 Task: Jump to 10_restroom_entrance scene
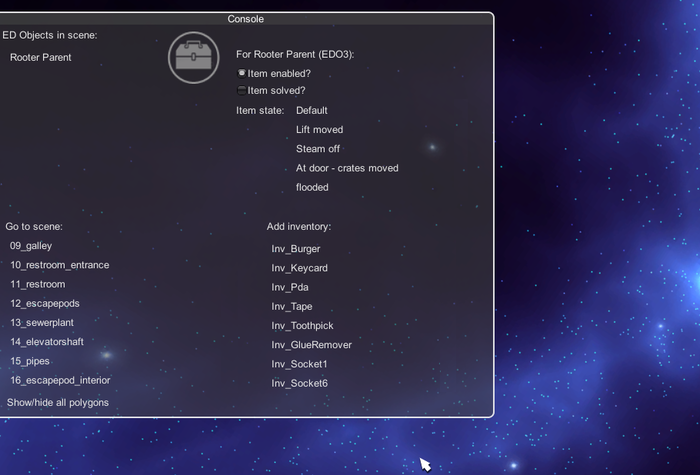tap(60, 265)
